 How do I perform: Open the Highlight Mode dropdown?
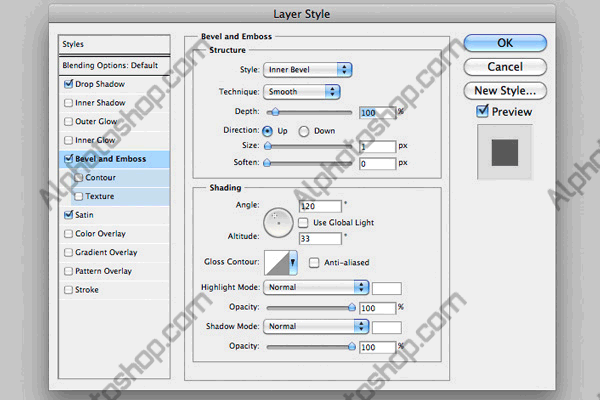click(316, 287)
